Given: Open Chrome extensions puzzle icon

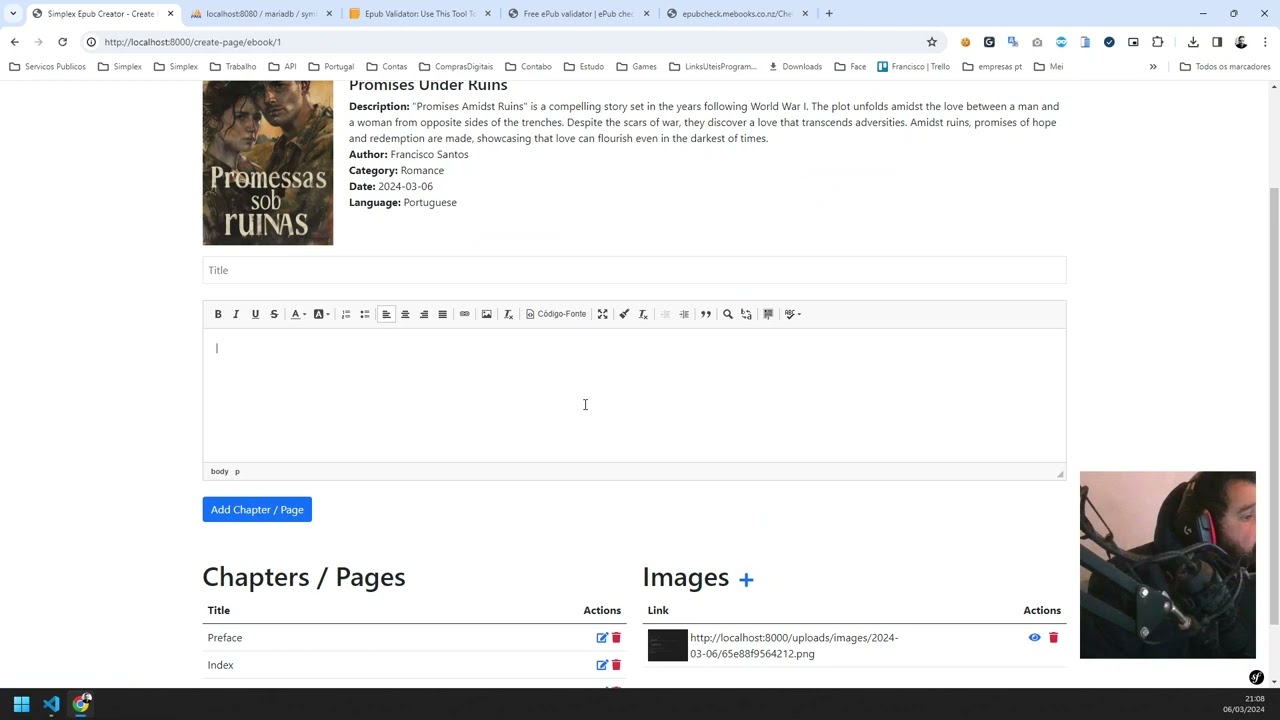Looking at the screenshot, I should click(x=1158, y=42).
